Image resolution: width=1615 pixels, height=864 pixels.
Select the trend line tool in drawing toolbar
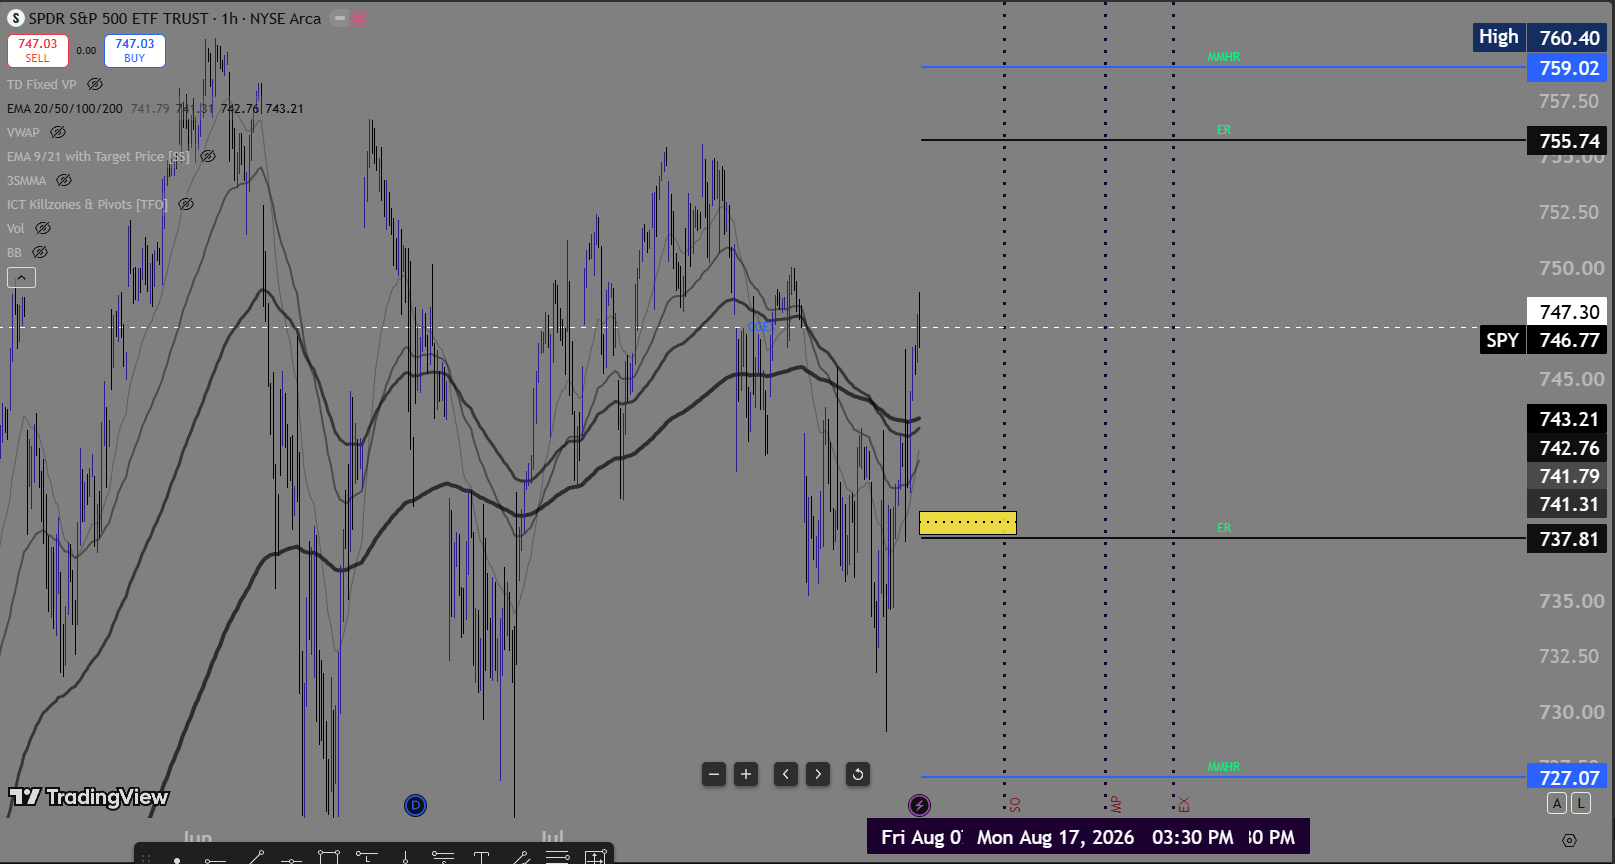coord(254,857)
